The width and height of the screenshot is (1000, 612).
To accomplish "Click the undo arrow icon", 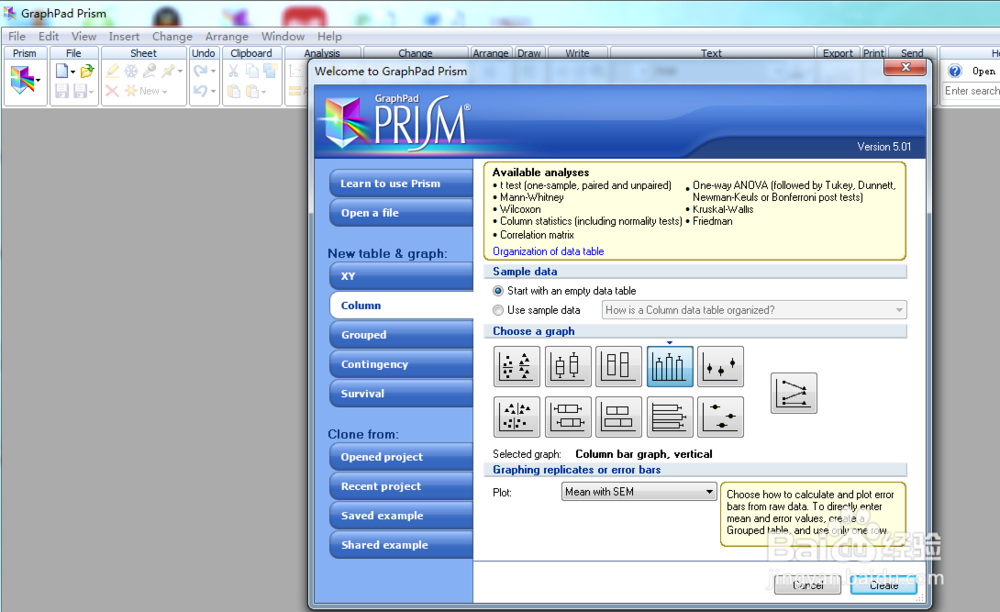I will (200, 91).
